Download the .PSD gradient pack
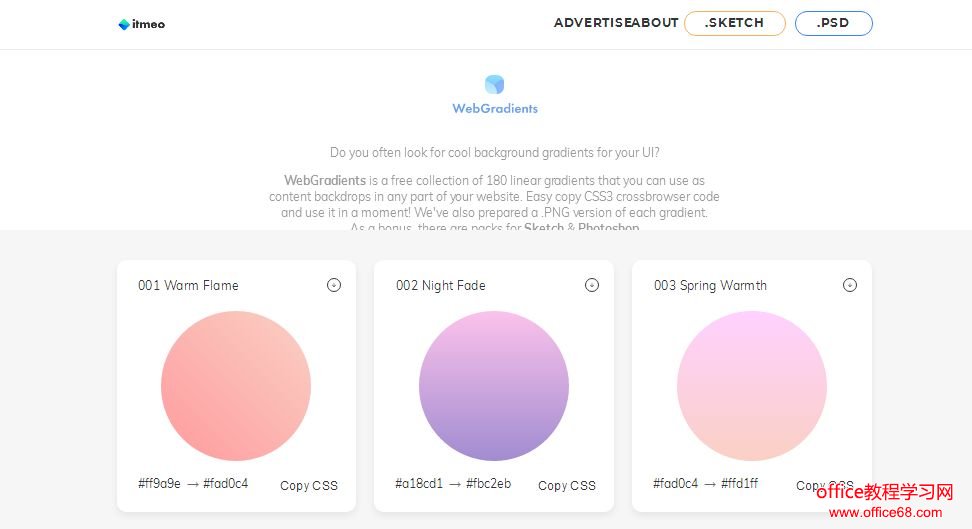 click(x=833, y=23)
